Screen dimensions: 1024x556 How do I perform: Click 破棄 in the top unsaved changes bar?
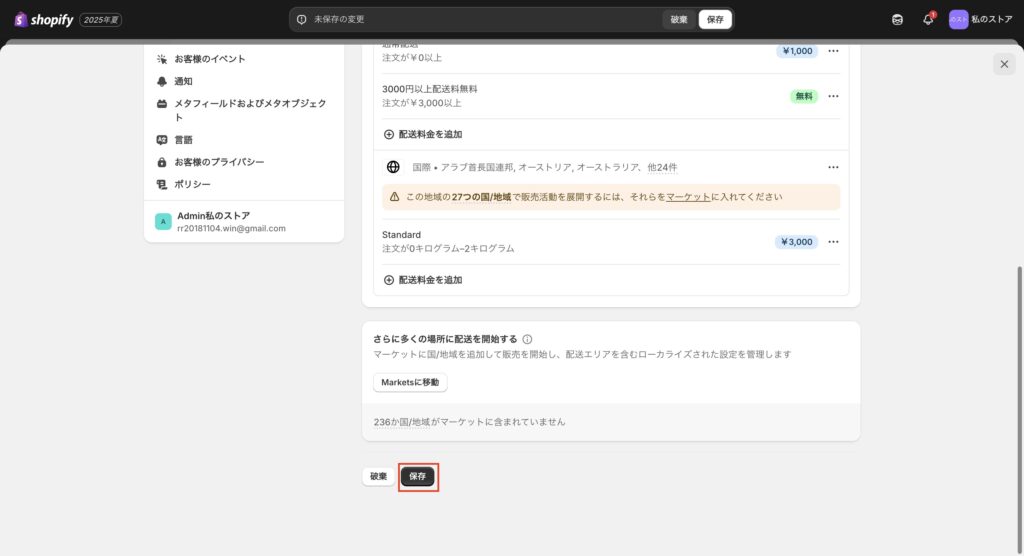679,19
